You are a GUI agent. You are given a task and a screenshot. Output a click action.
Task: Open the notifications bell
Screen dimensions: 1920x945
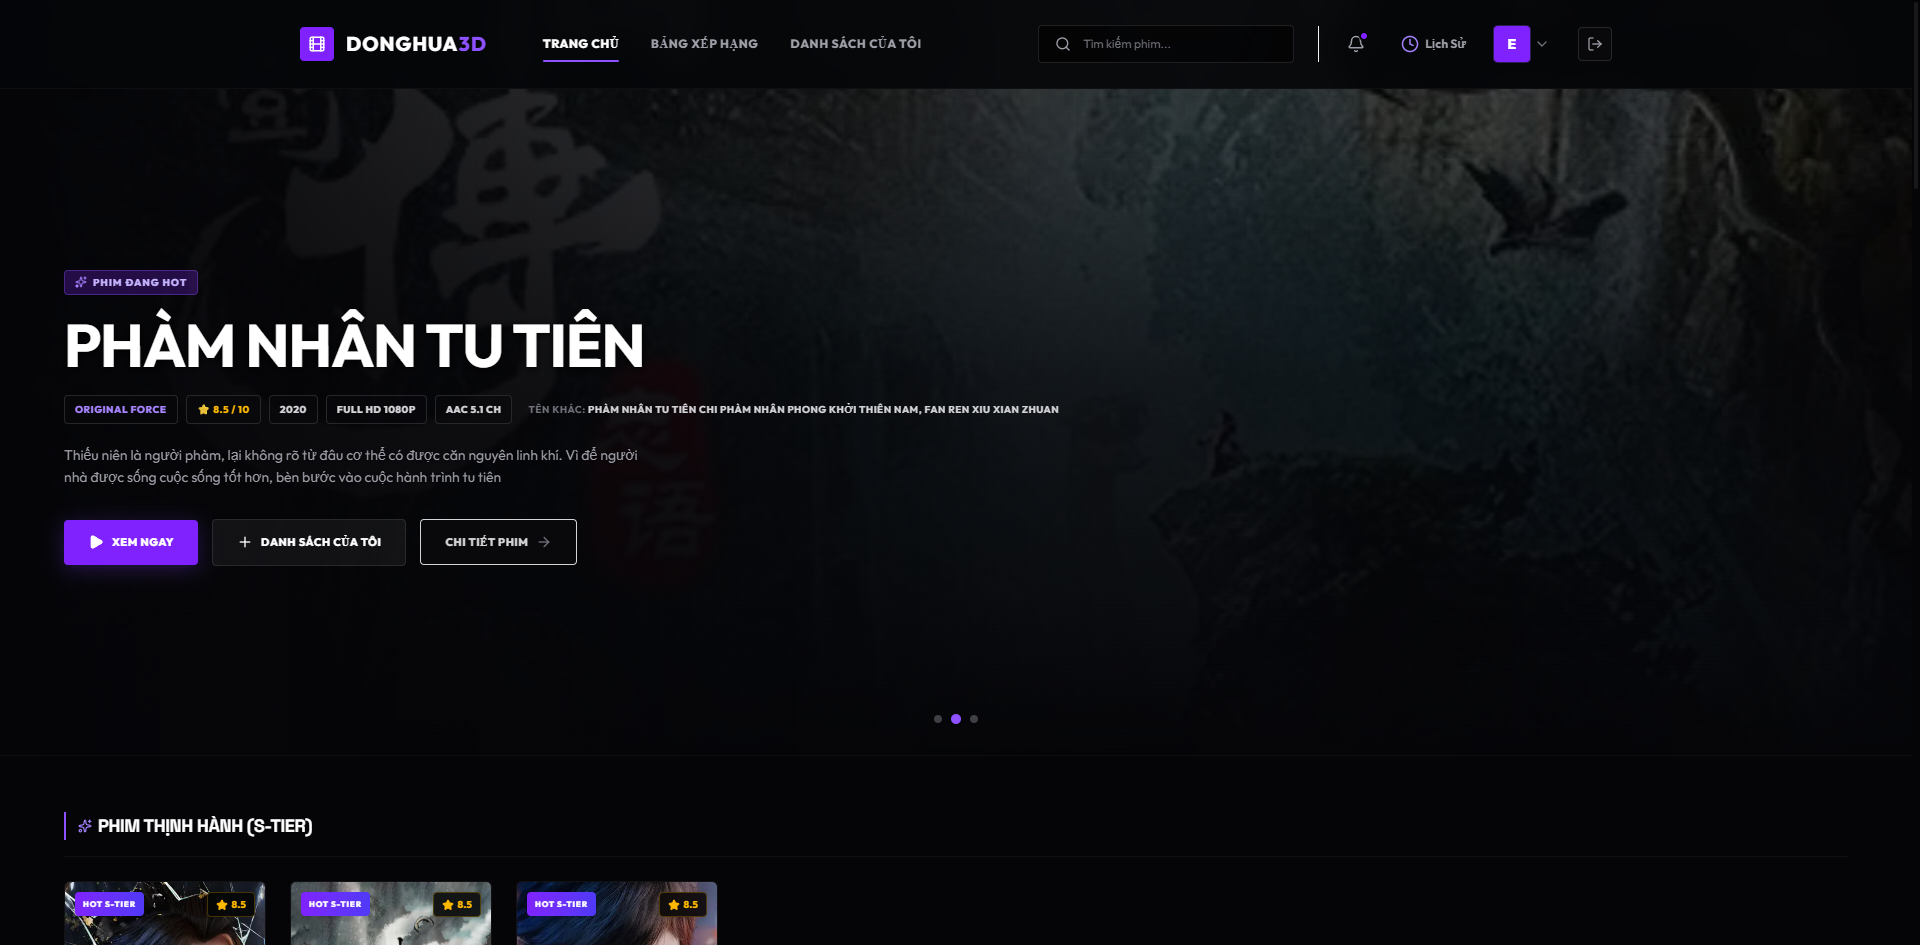[x=1356, y=44]
